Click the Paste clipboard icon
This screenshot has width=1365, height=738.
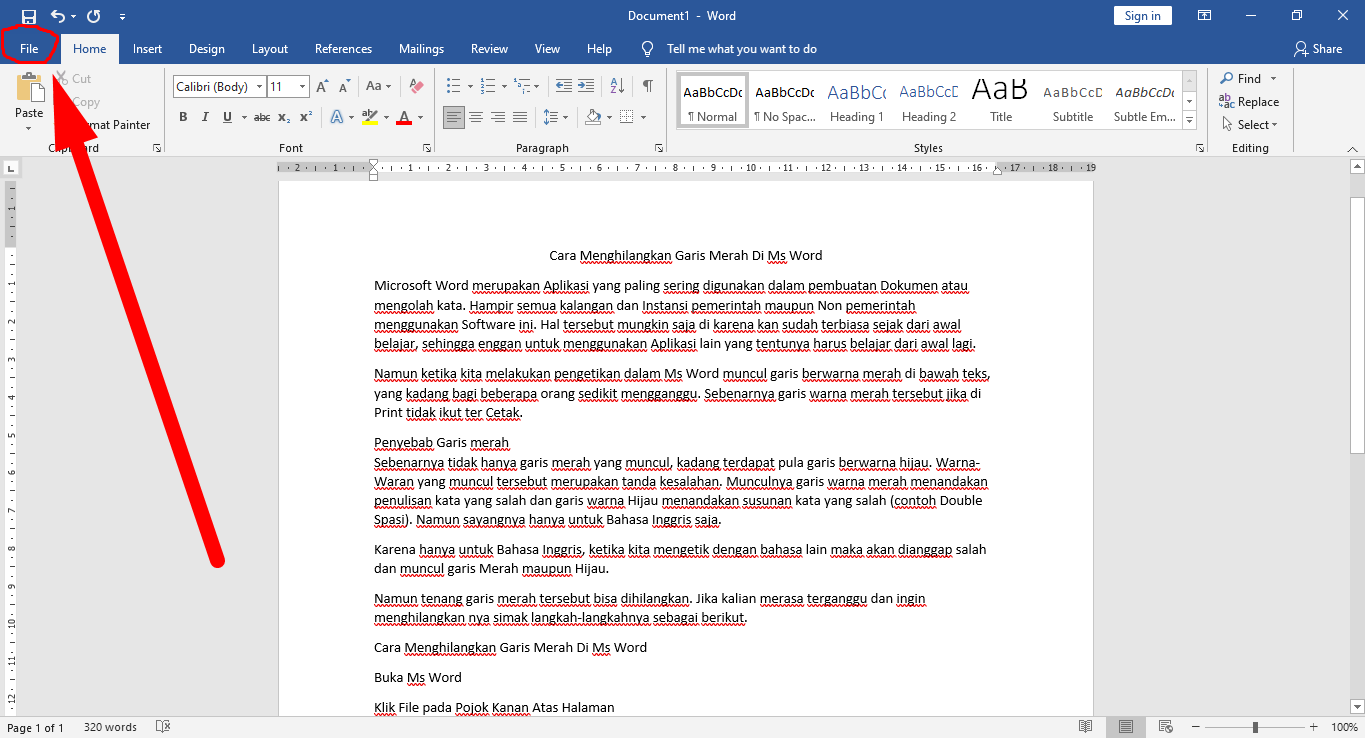29,88
